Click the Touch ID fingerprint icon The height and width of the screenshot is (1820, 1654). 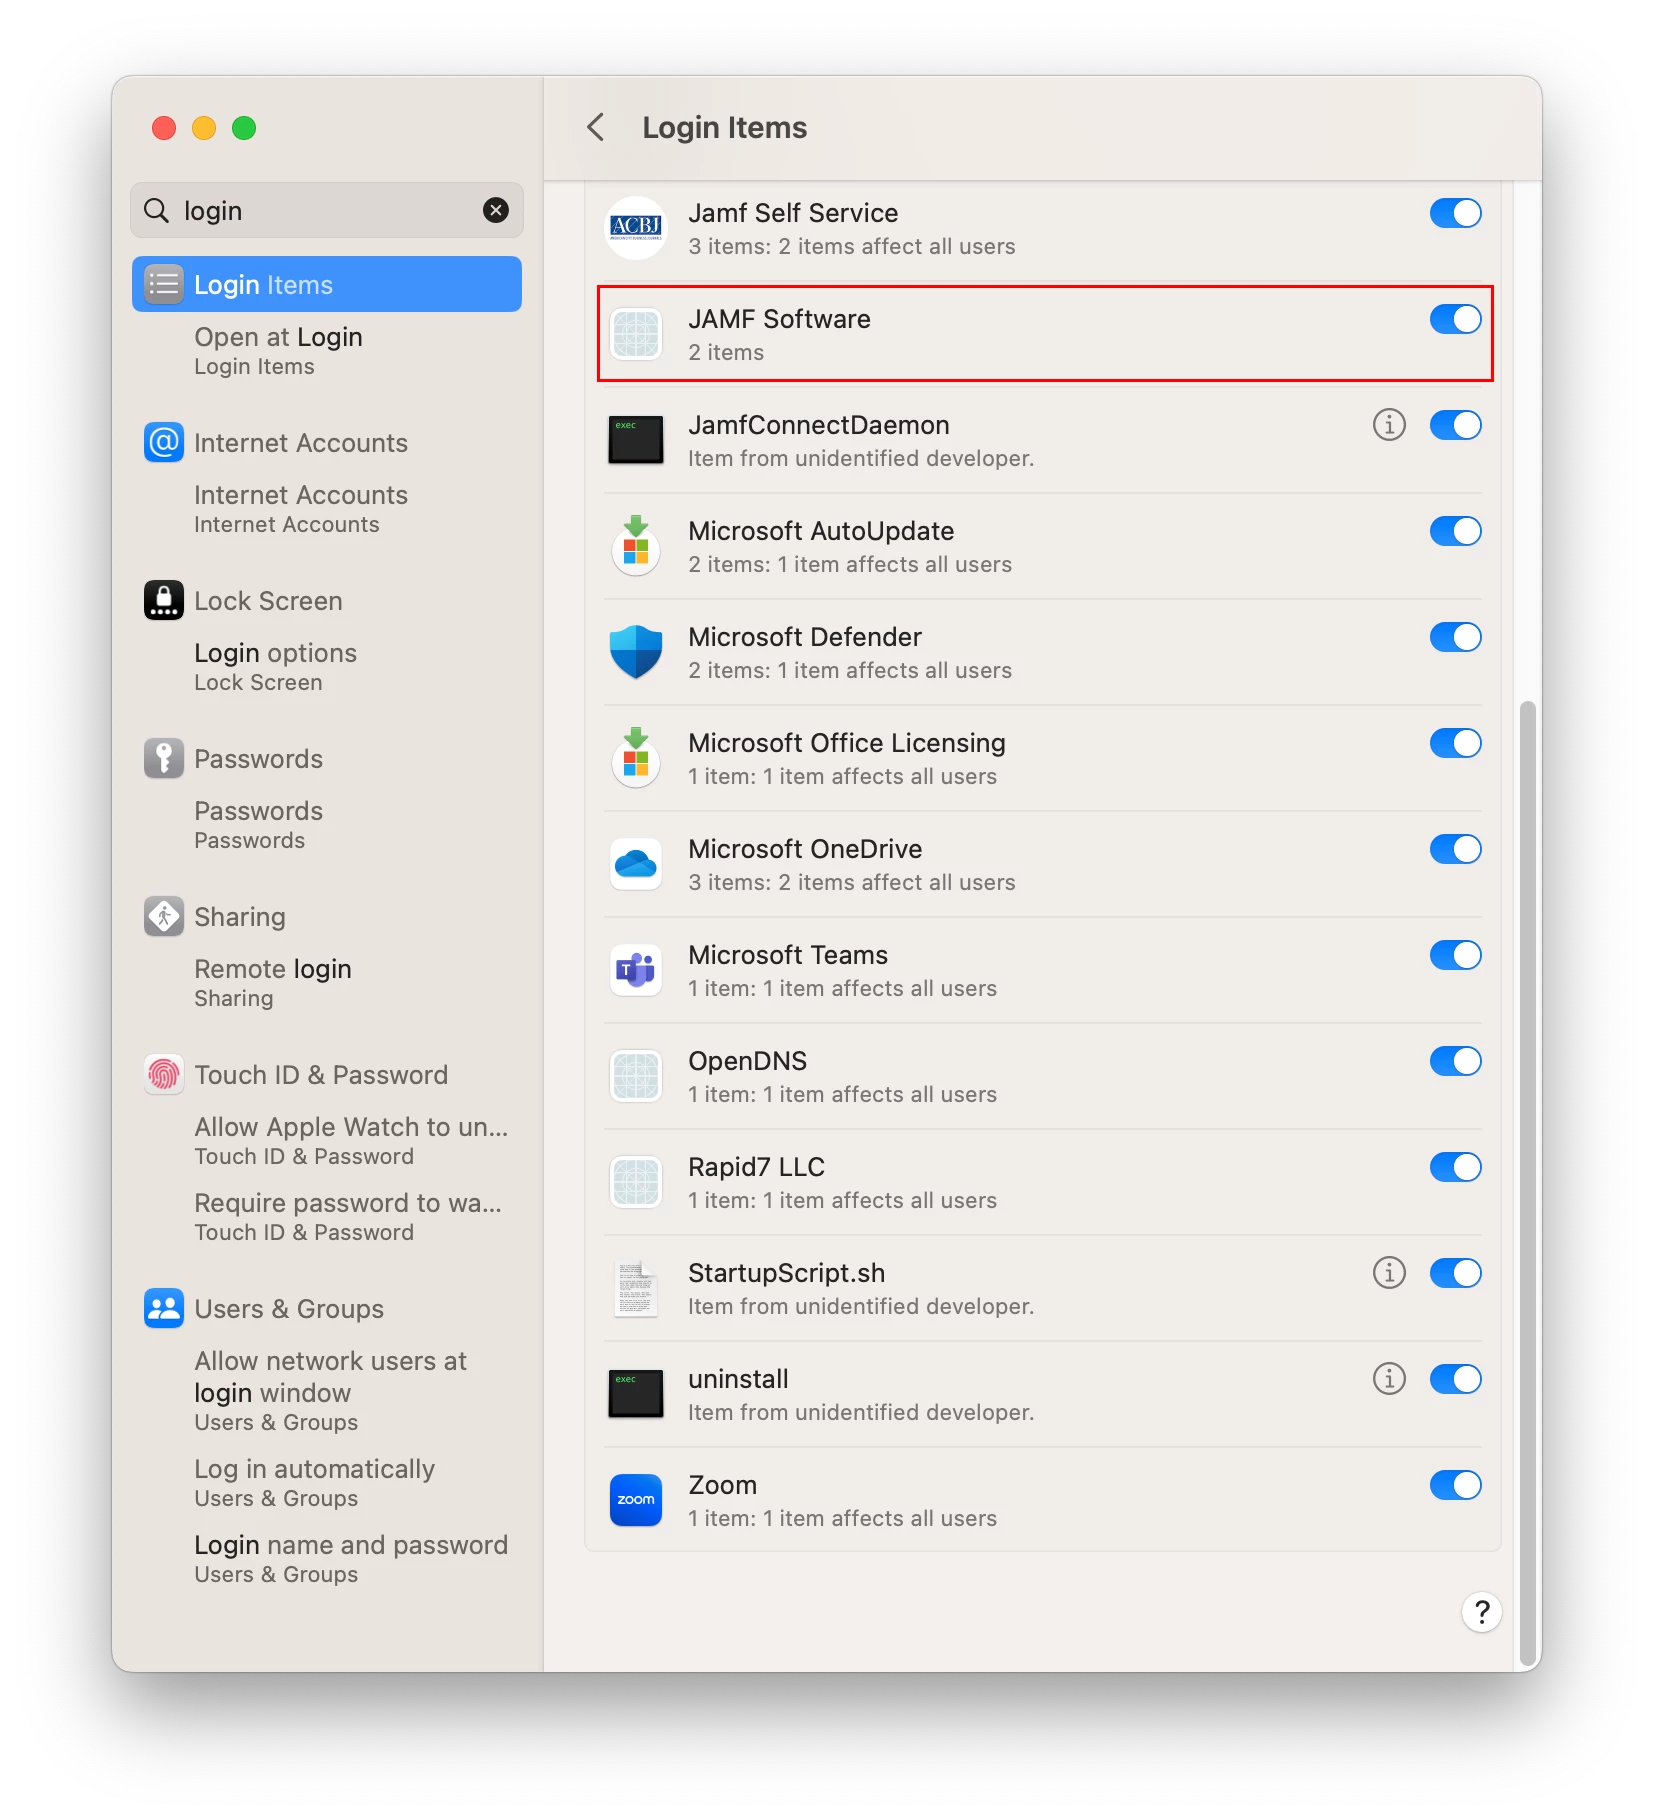(164, 1074)
